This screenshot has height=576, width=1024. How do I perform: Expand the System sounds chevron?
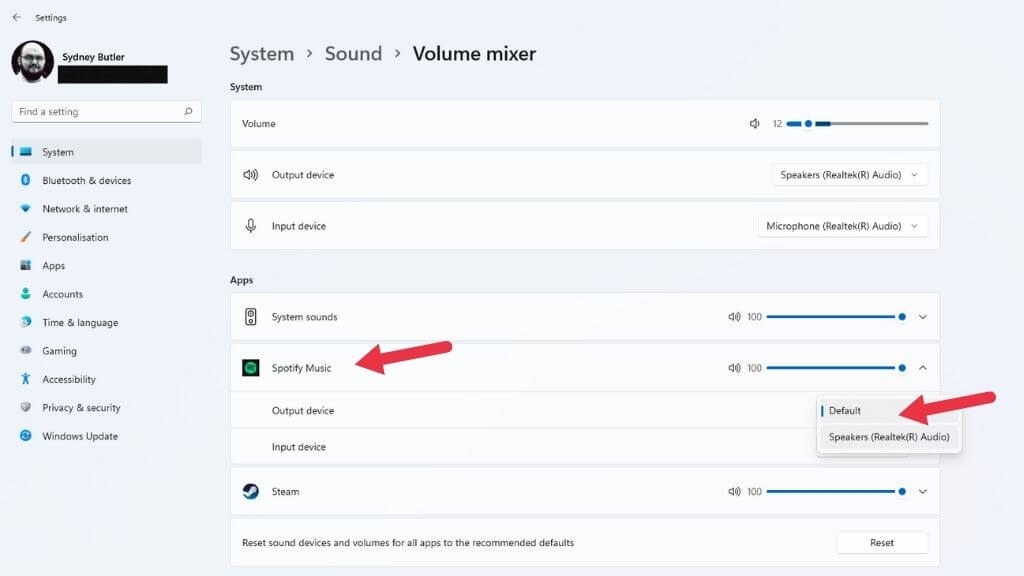pos(922,317)
